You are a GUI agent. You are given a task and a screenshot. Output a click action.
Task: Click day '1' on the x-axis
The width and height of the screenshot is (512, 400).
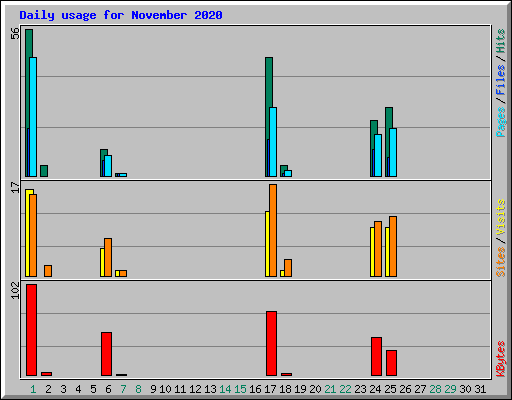[x=33, y=389]
